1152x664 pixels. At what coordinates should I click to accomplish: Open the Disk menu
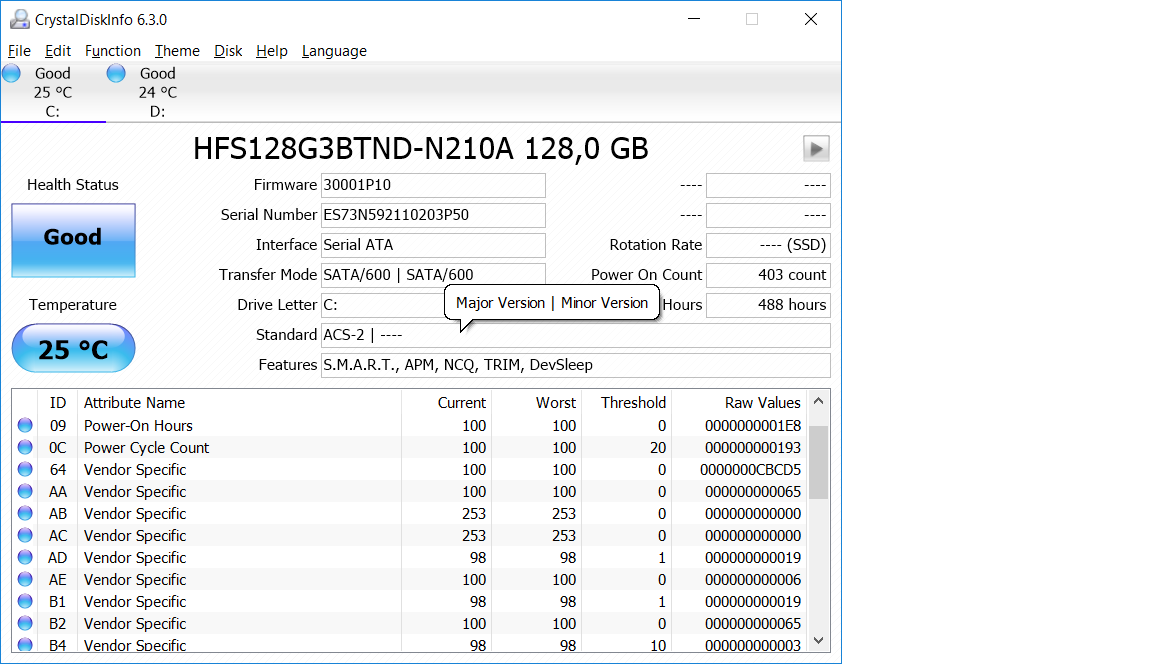click(x=228, y=51)
